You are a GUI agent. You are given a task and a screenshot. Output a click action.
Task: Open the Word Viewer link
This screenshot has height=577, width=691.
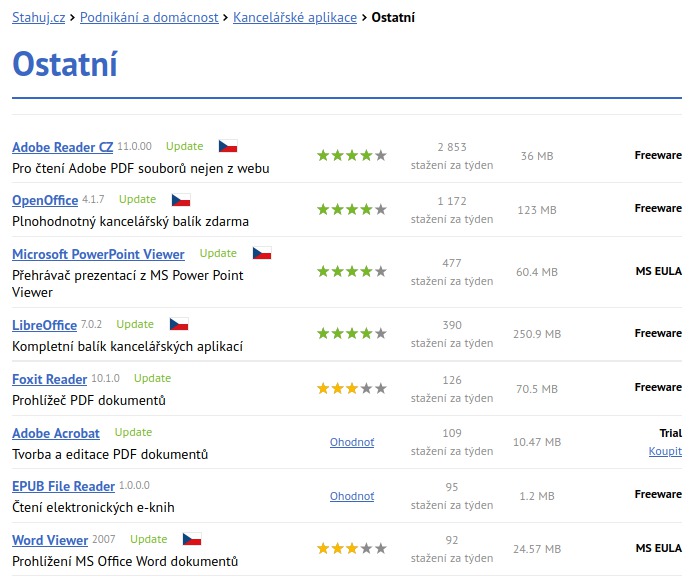pos(50,540)
